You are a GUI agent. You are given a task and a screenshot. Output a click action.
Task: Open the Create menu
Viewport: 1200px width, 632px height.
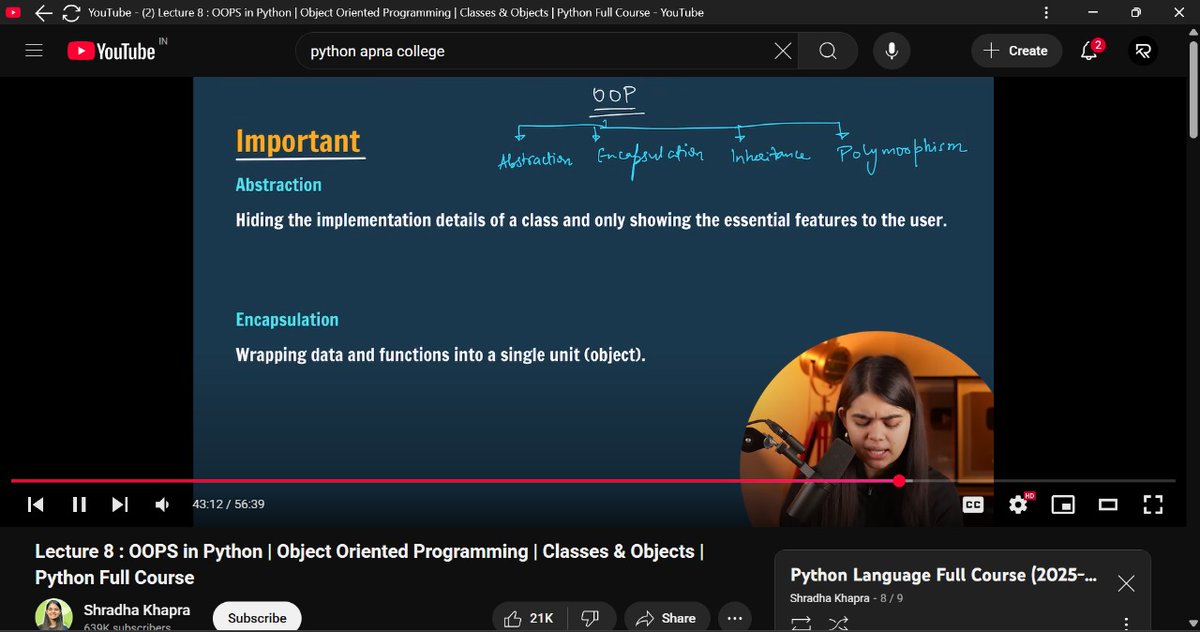point(1015,51)
